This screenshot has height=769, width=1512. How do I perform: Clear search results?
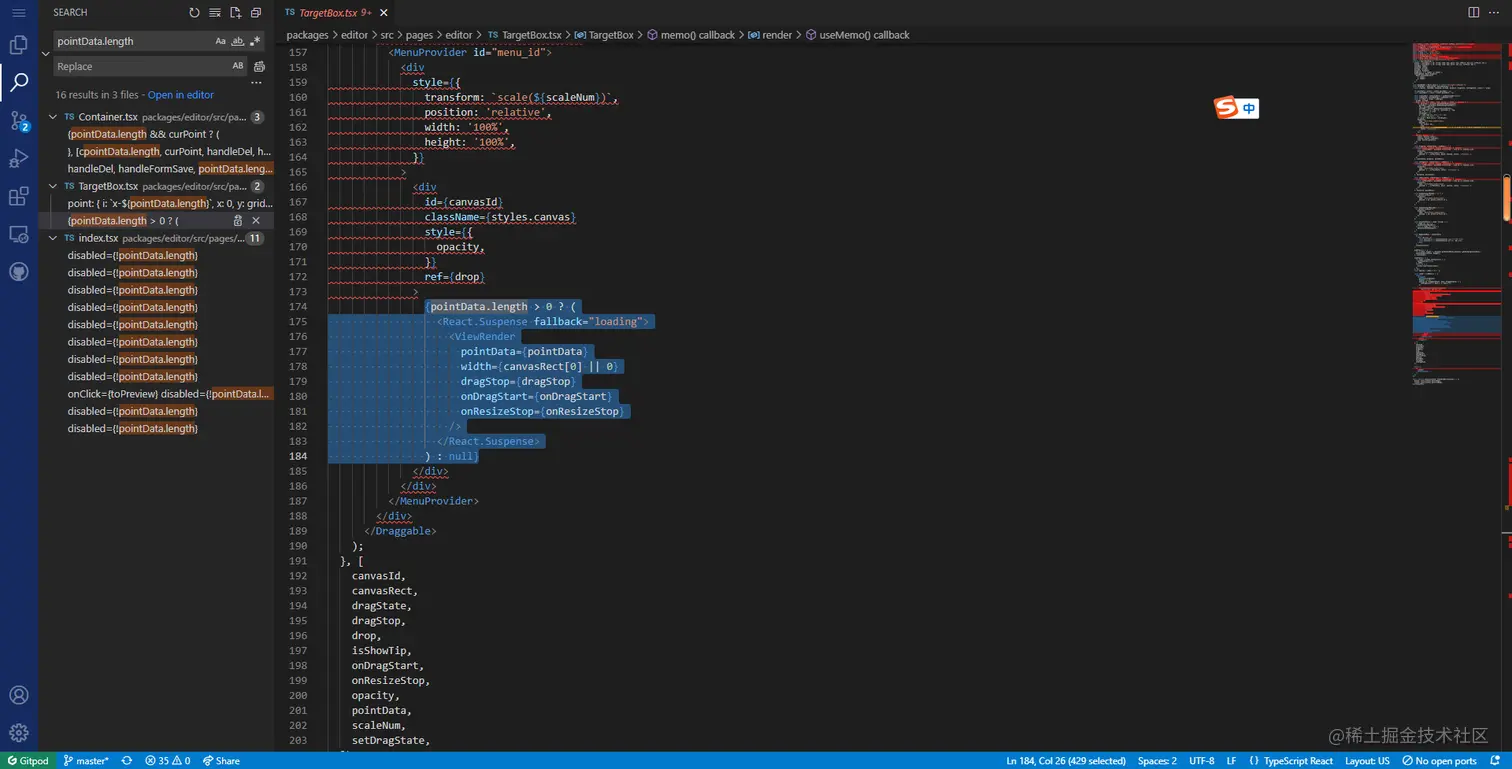click(x=214, y=13)
